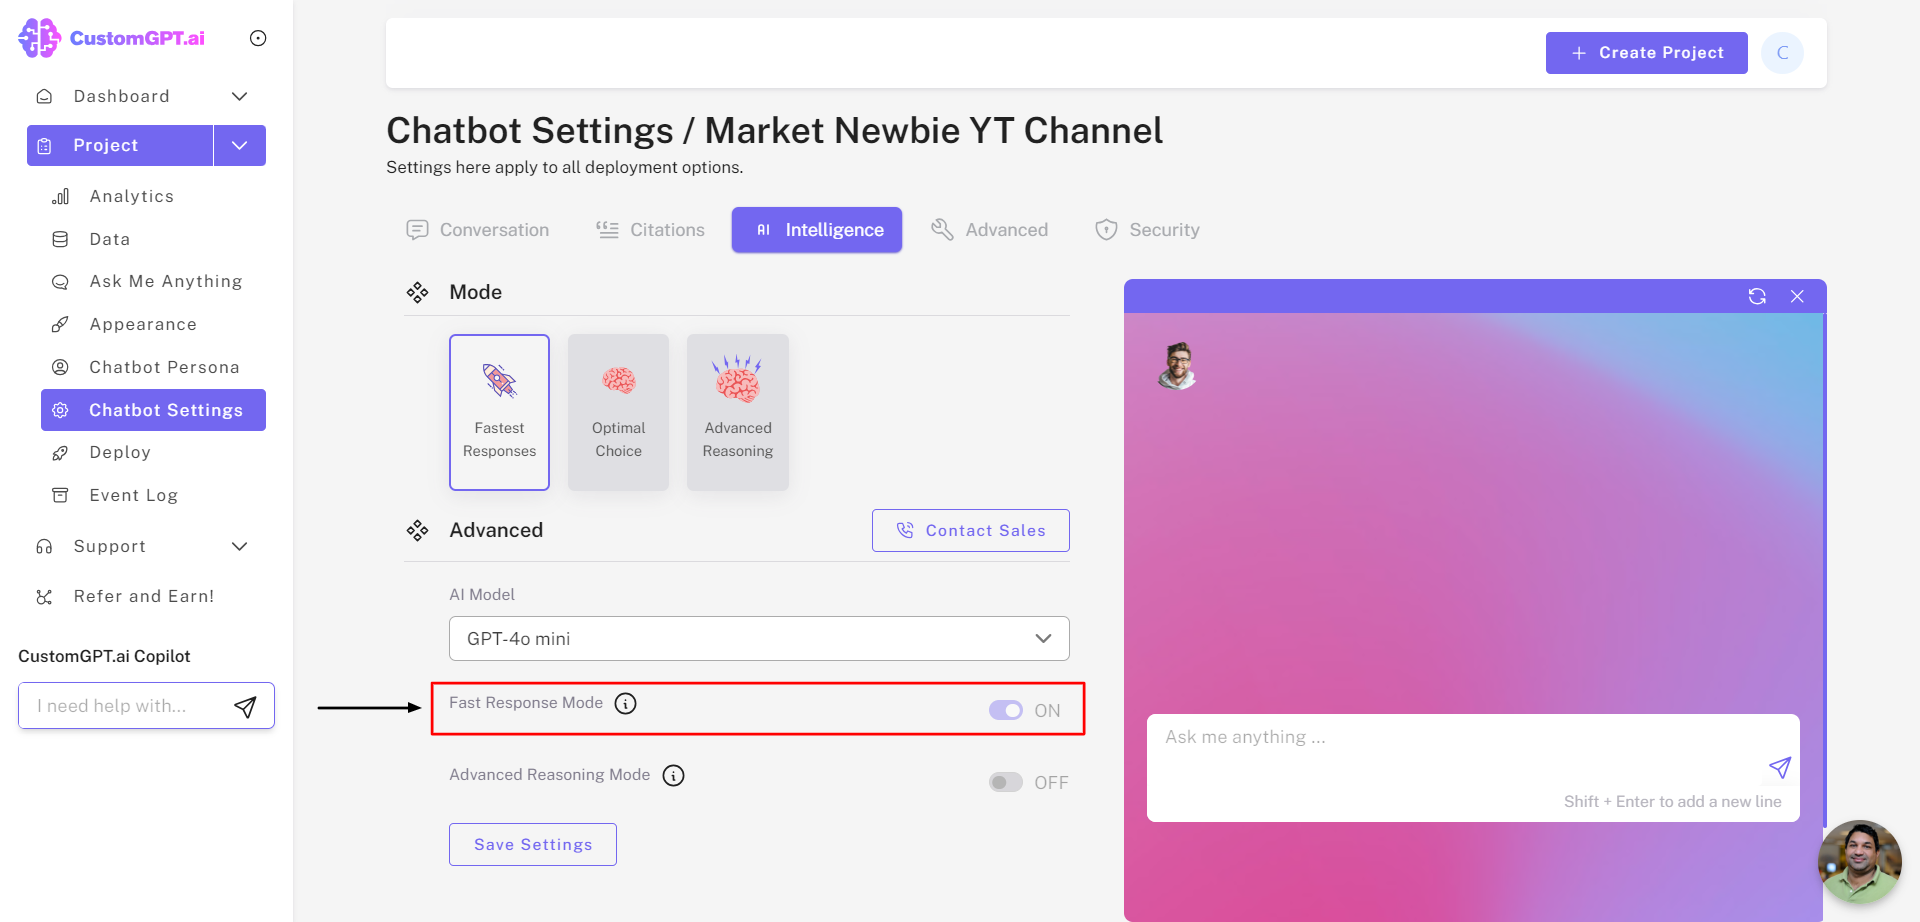Open the Project dropdown arrow
1920x922 pixels.
pos(240,145)
